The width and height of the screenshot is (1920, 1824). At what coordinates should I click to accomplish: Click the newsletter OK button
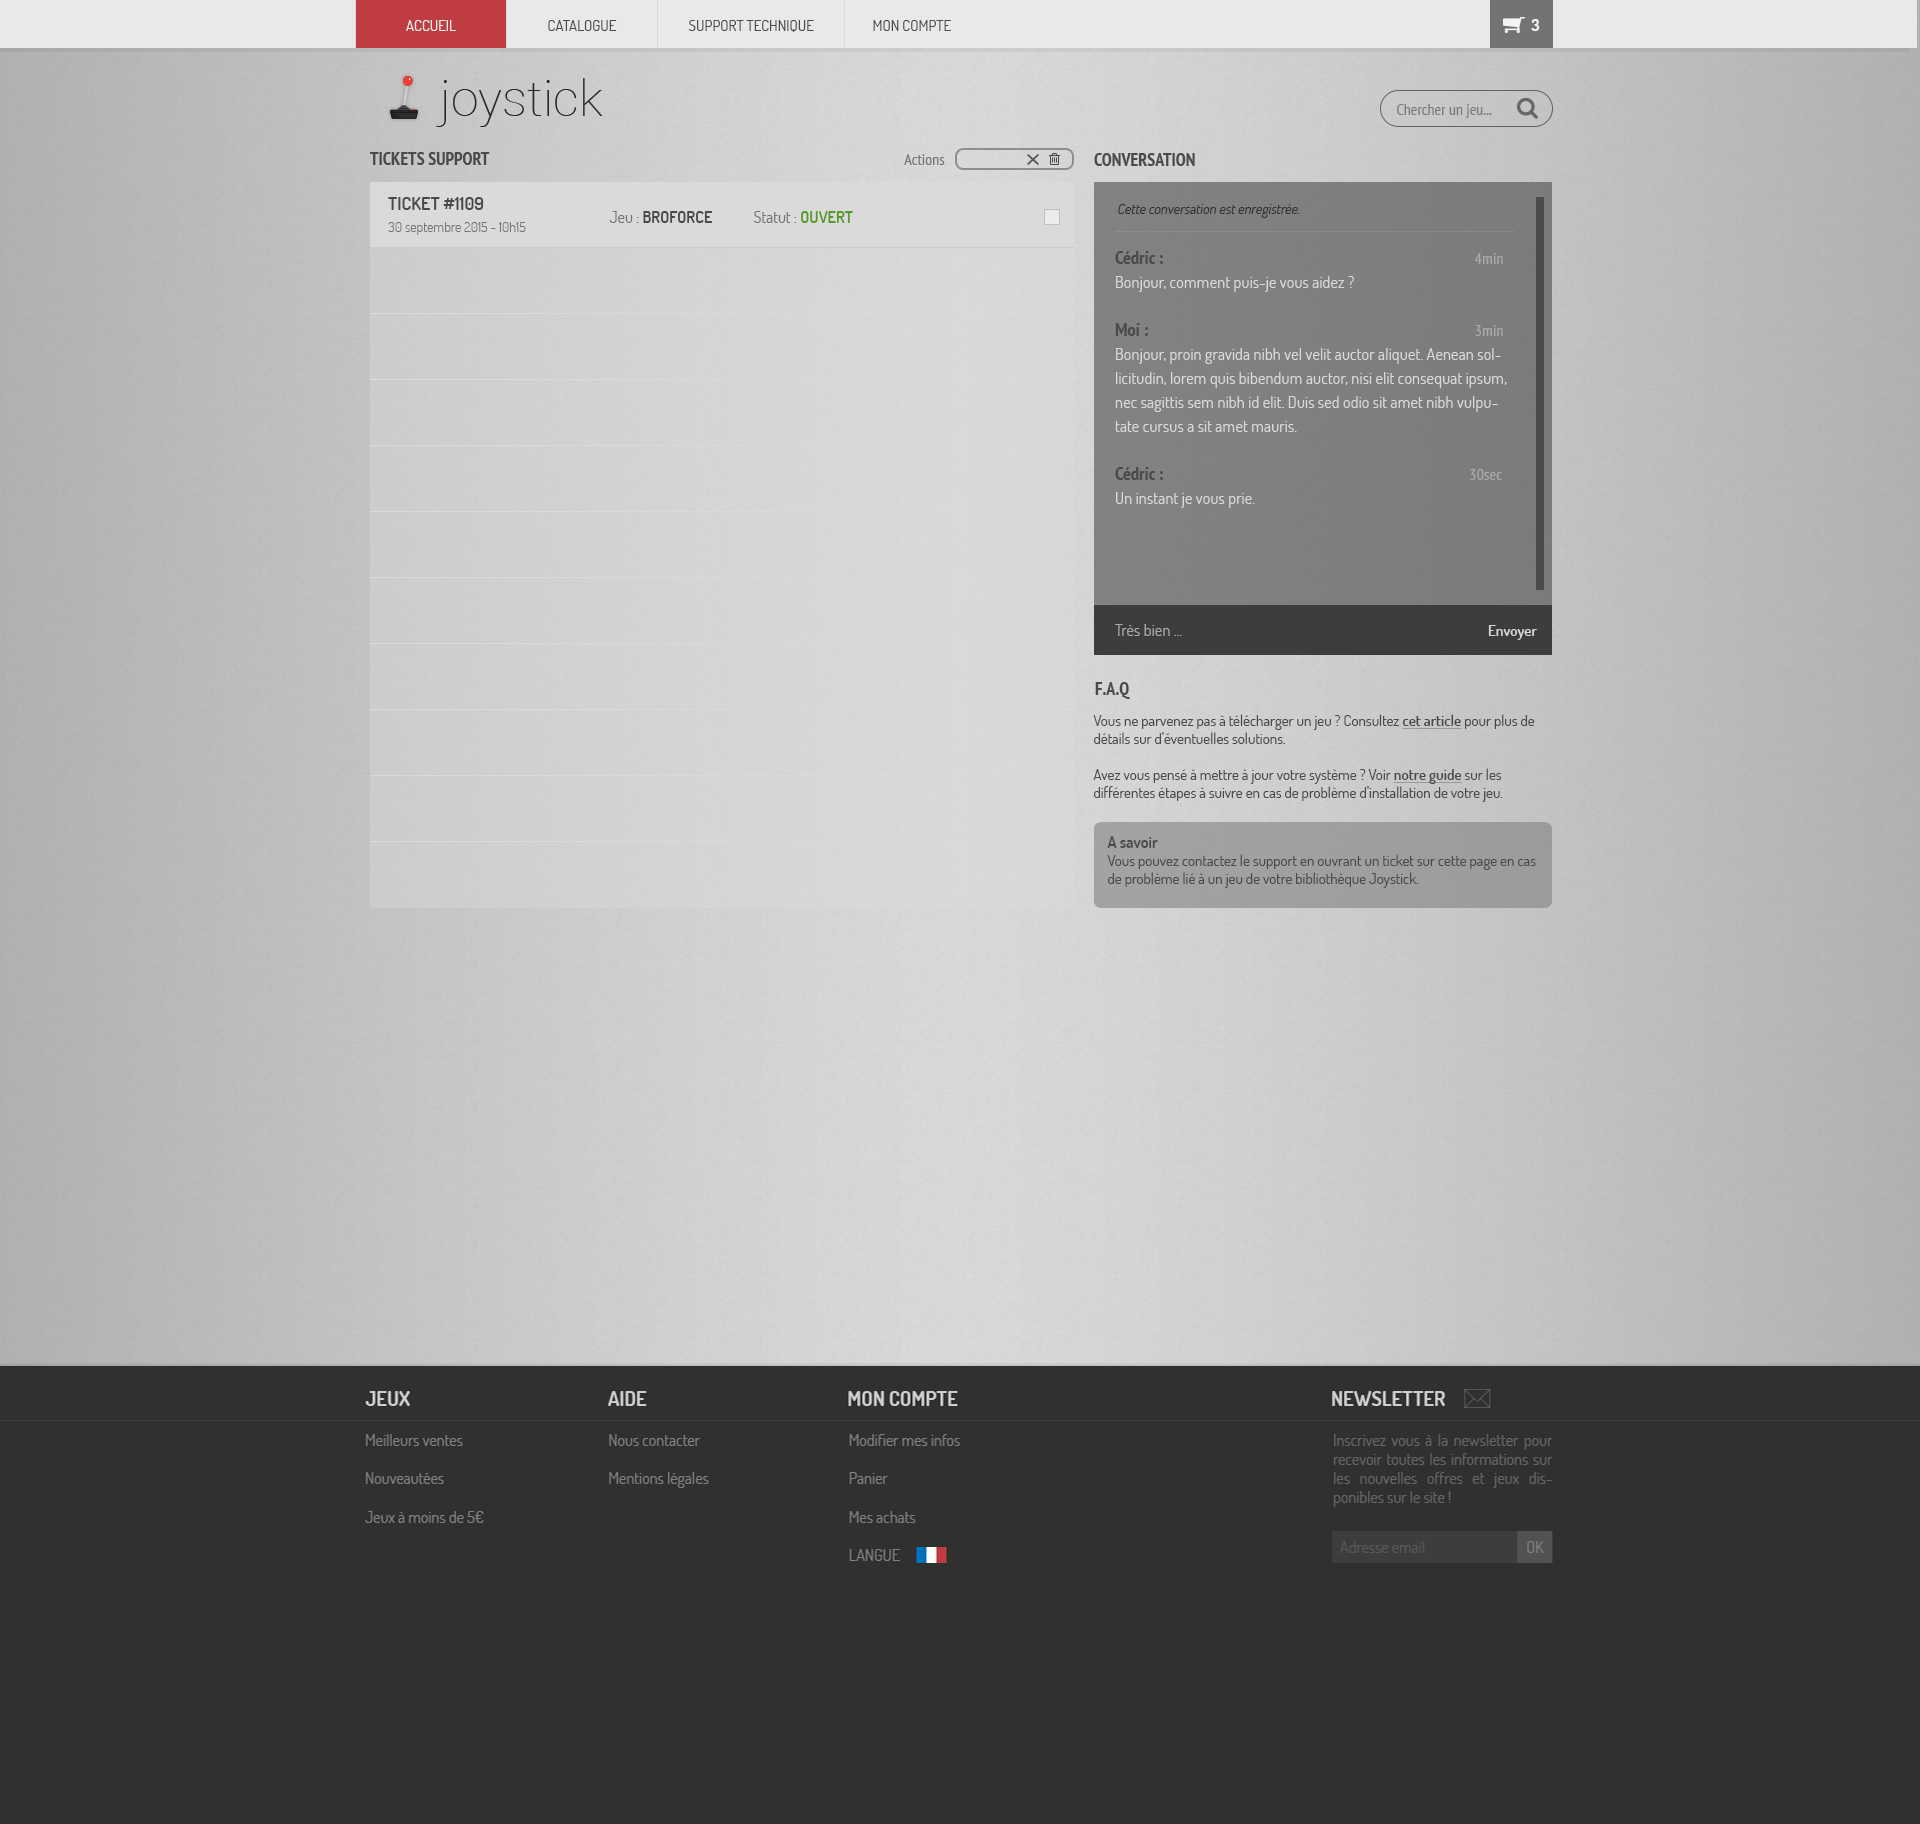tap(1534, 1547)
